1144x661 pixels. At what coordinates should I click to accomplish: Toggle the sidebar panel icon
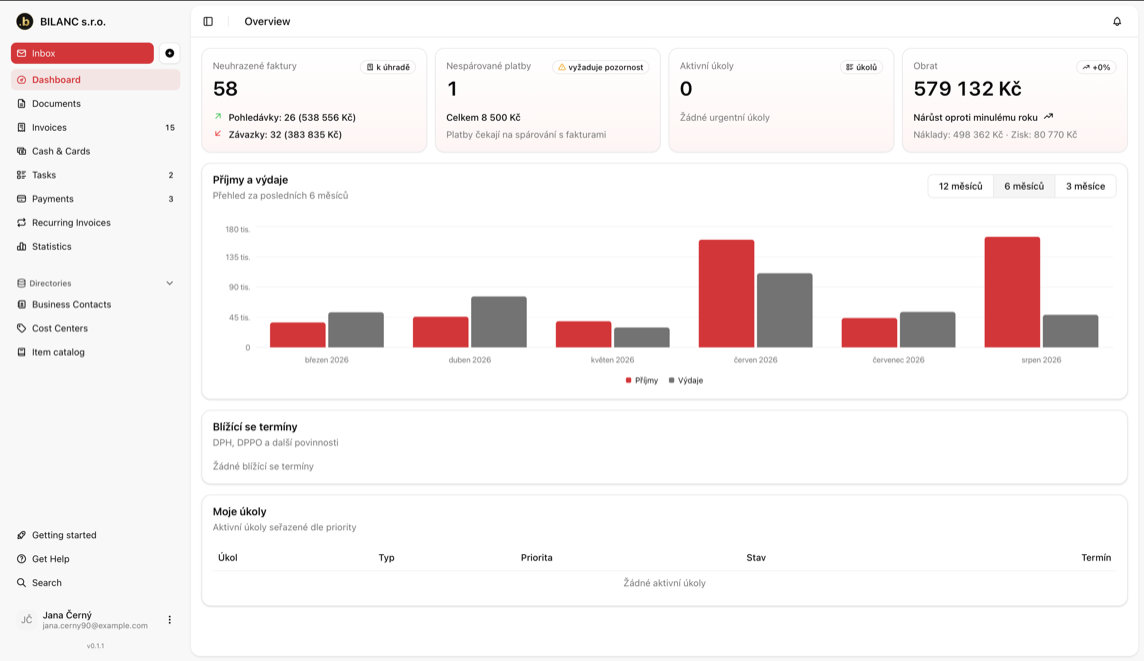click(208, 22)
